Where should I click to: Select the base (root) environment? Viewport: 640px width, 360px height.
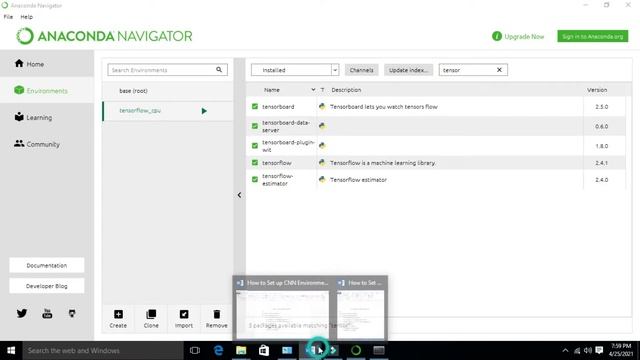click(168, 91)
